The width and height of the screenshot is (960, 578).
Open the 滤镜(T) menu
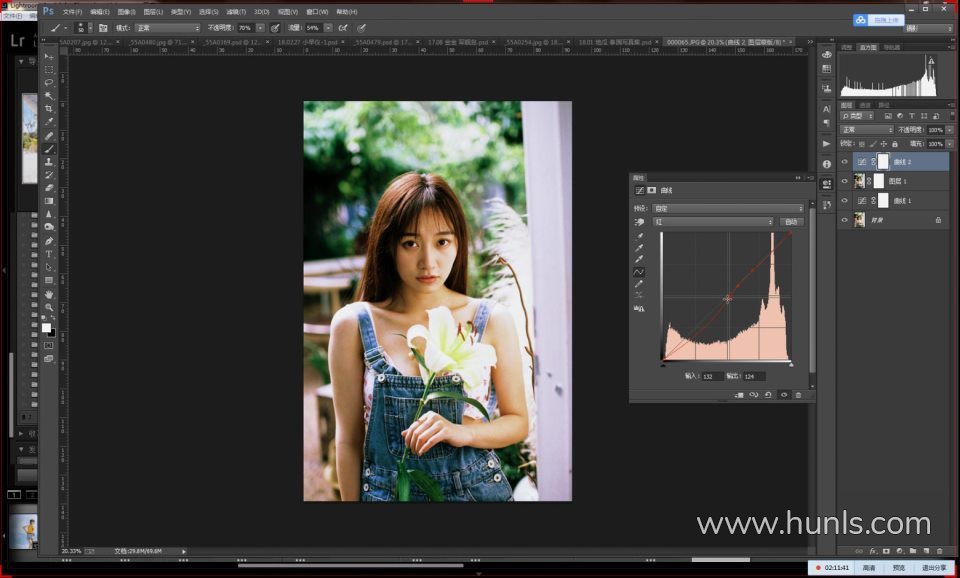(236, 12)
